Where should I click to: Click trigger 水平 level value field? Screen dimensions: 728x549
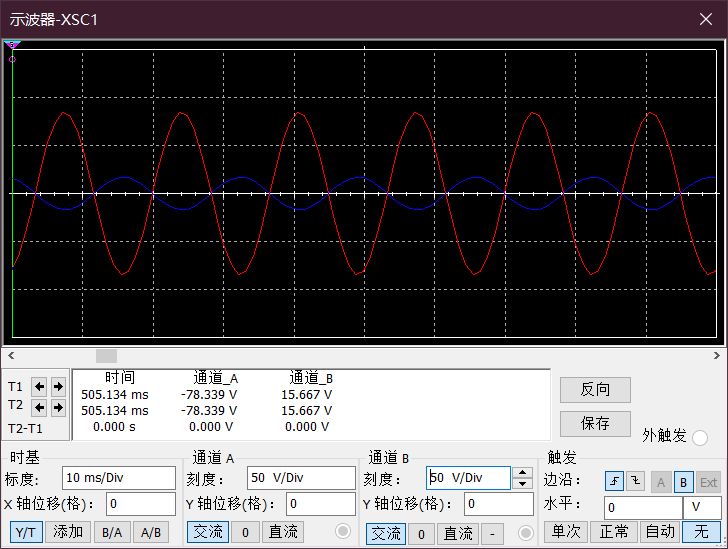643,508
